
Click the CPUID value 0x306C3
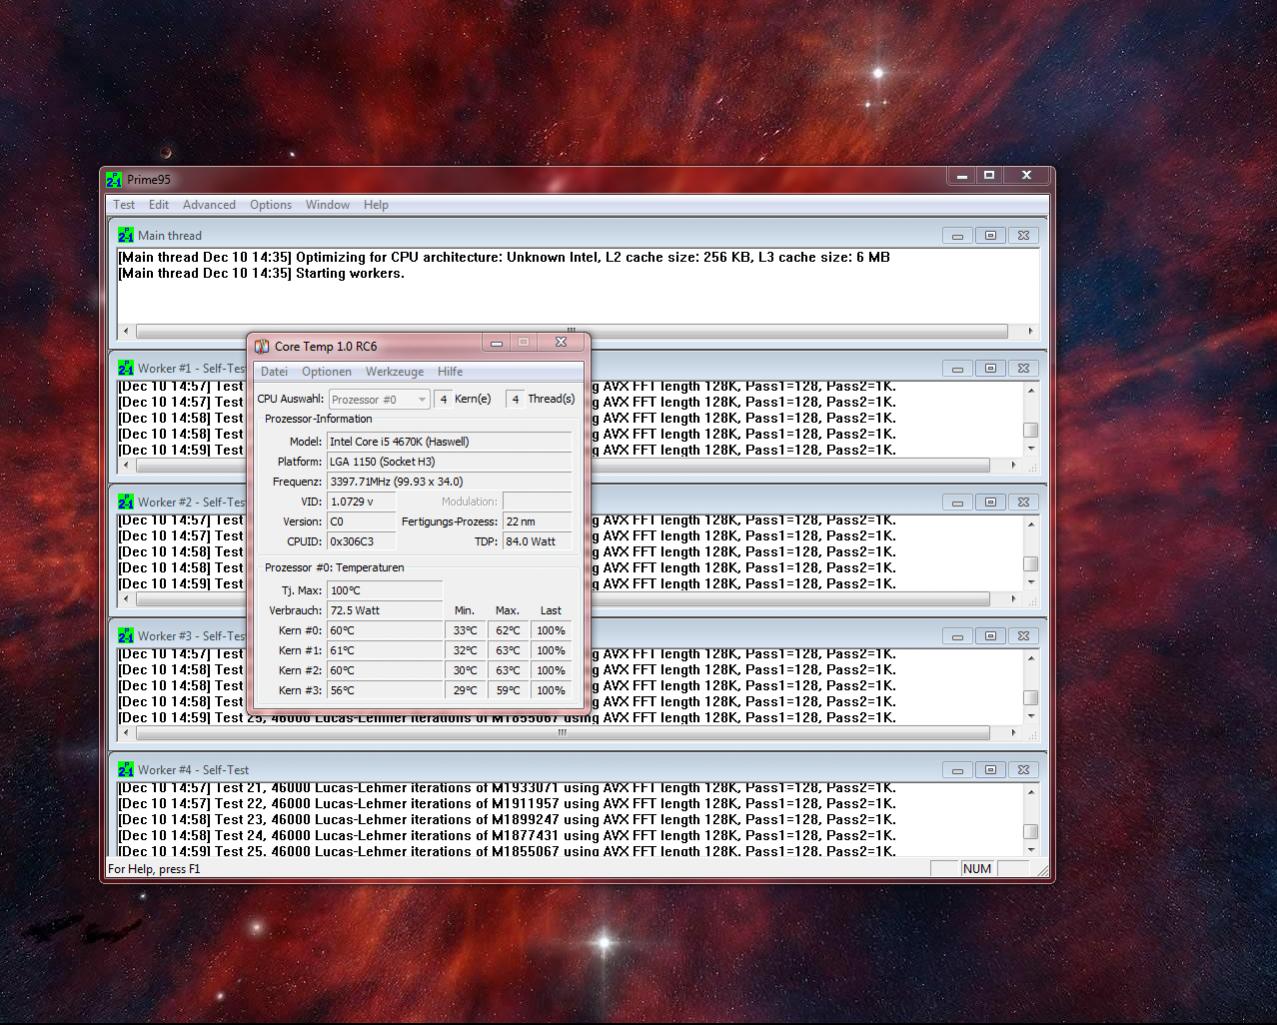pyautogui.click(x=362, y=541)
